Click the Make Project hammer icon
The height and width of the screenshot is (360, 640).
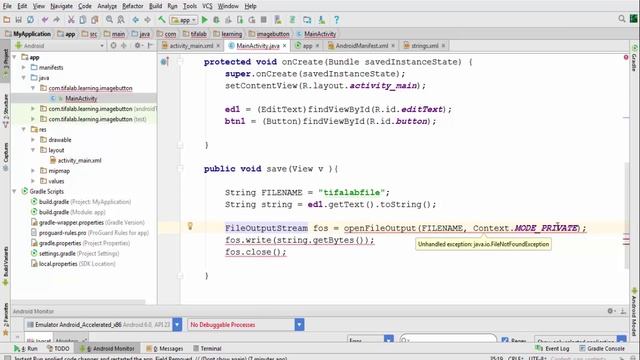[x=162, y=20]
